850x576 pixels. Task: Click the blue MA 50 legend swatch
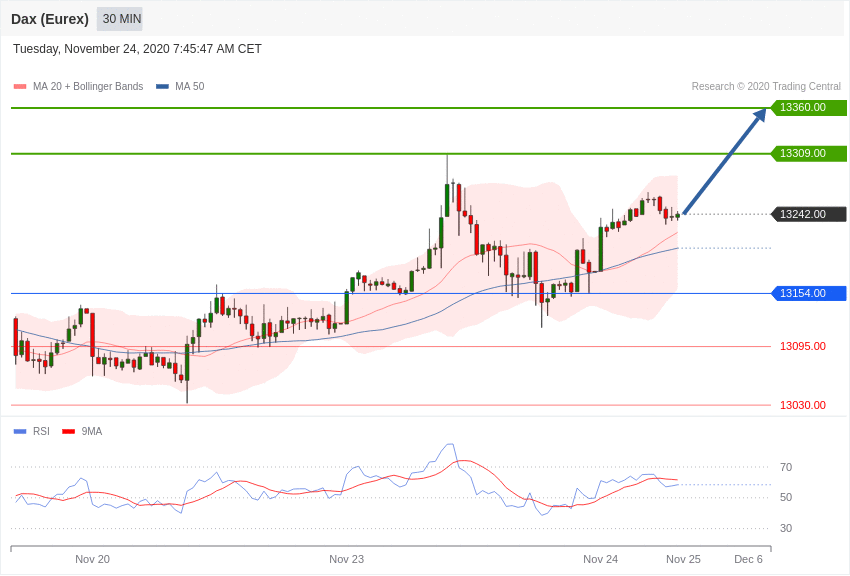coord(162,87)
